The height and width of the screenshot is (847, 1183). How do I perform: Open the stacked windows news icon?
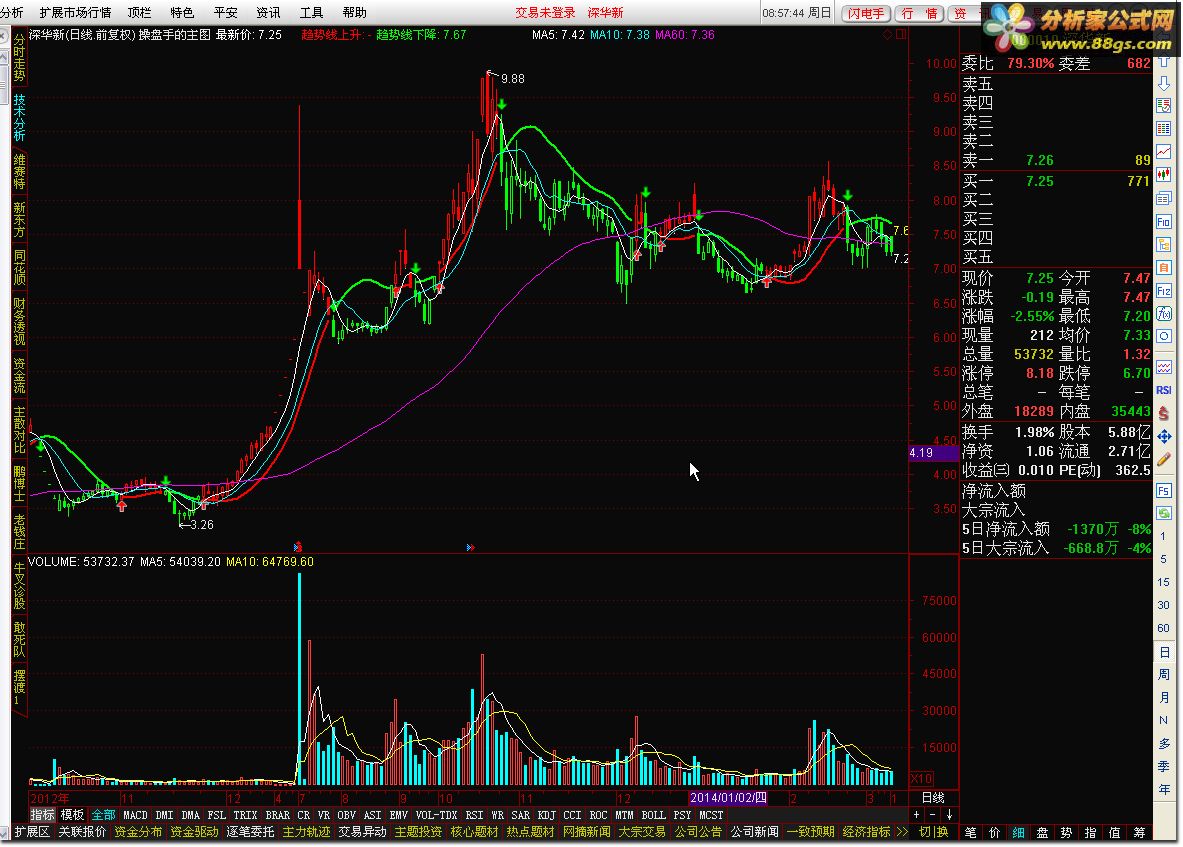[x=1163, y=198]
